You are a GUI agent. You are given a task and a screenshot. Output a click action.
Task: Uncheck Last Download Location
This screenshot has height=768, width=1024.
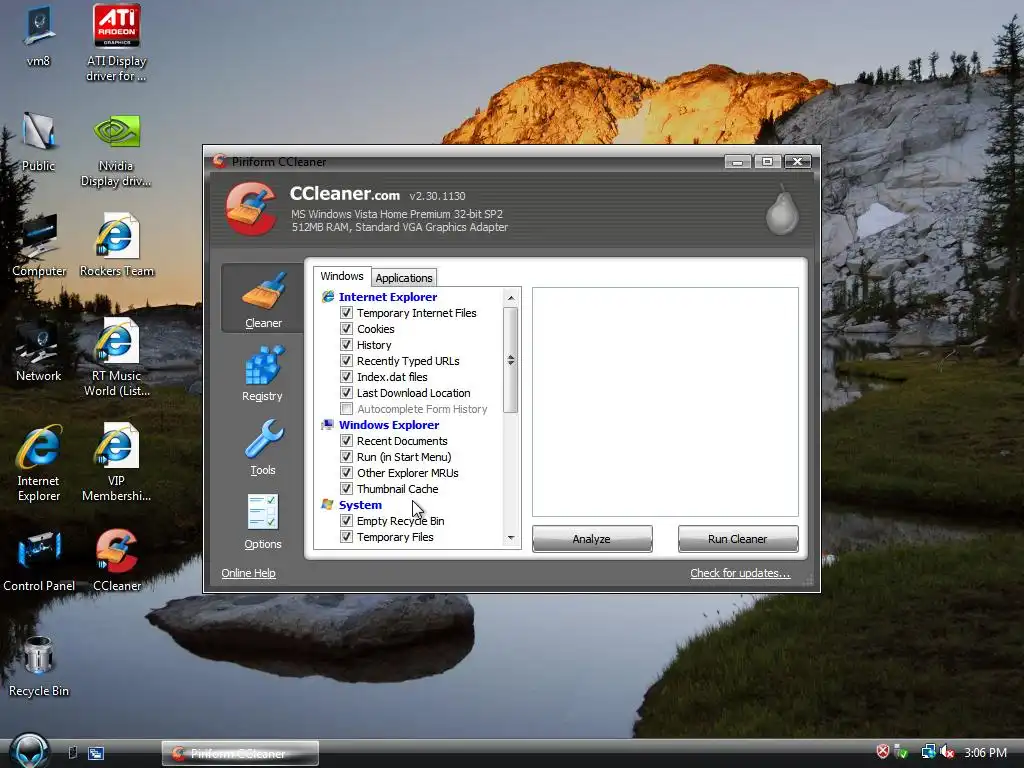(347, 393)
